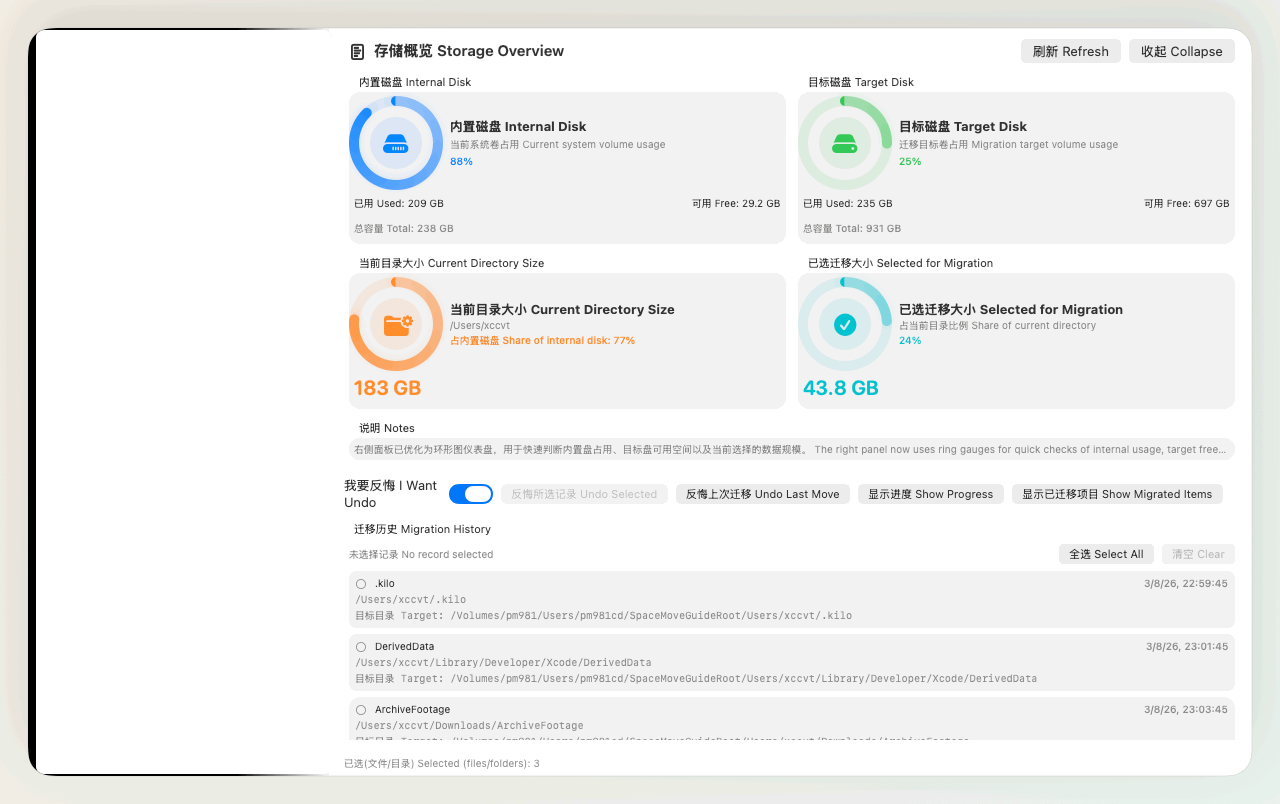The width and height of the screenshot is (1280, 804).
Task: Select the .kilo record radio button
Action: [361, 584]
